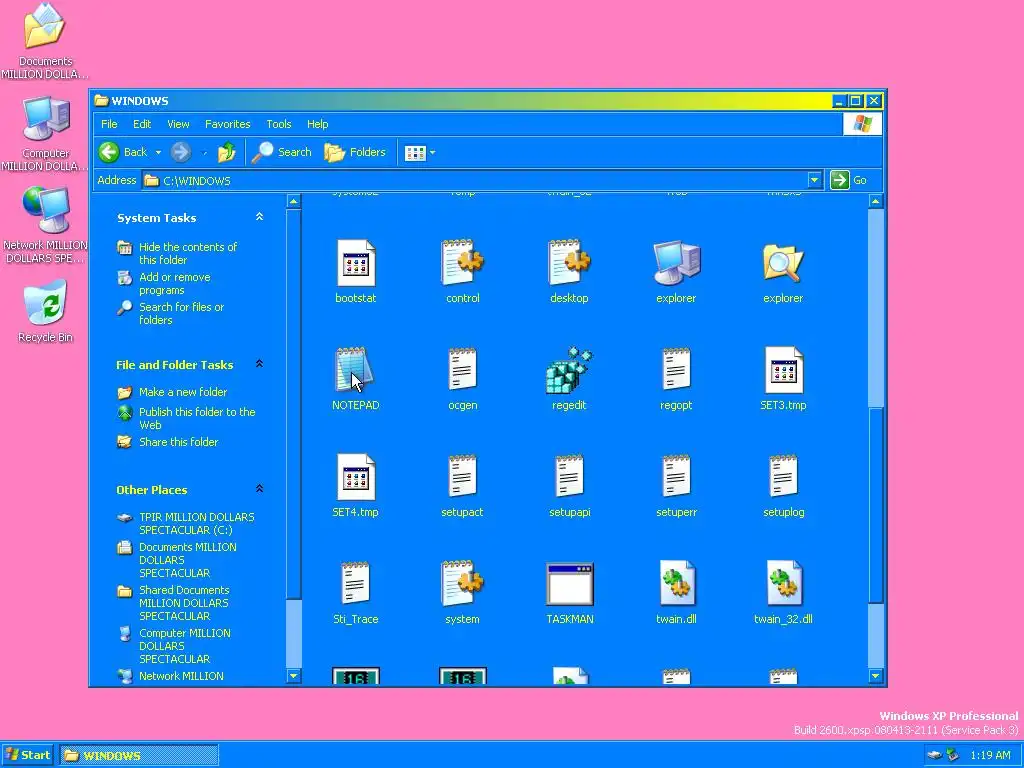Open the Search toolbar button

pyautogui.click(x=282, y=152)
